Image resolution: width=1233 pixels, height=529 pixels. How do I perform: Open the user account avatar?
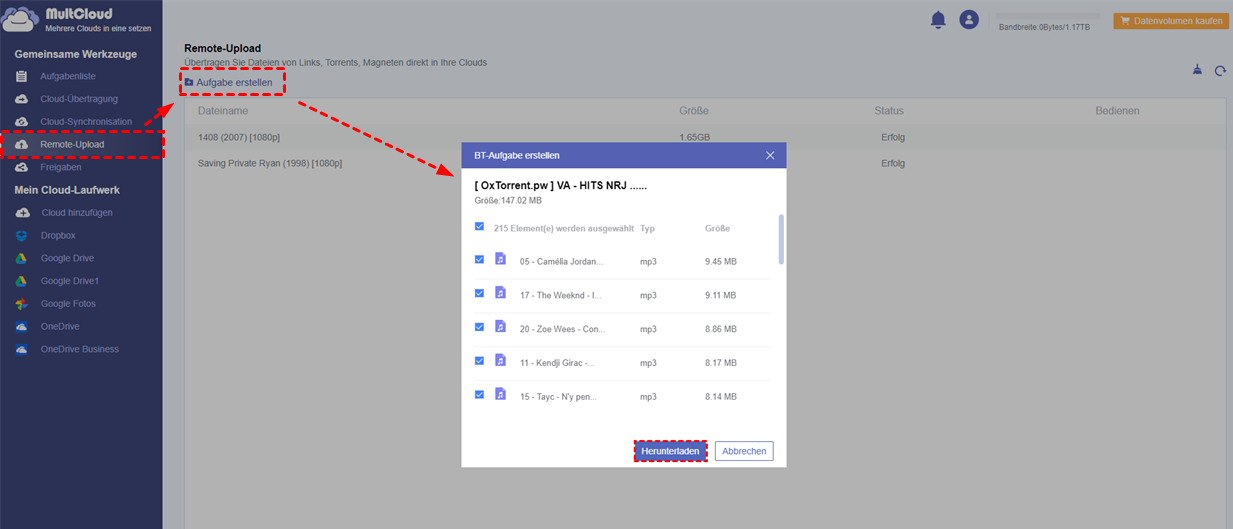968,19
